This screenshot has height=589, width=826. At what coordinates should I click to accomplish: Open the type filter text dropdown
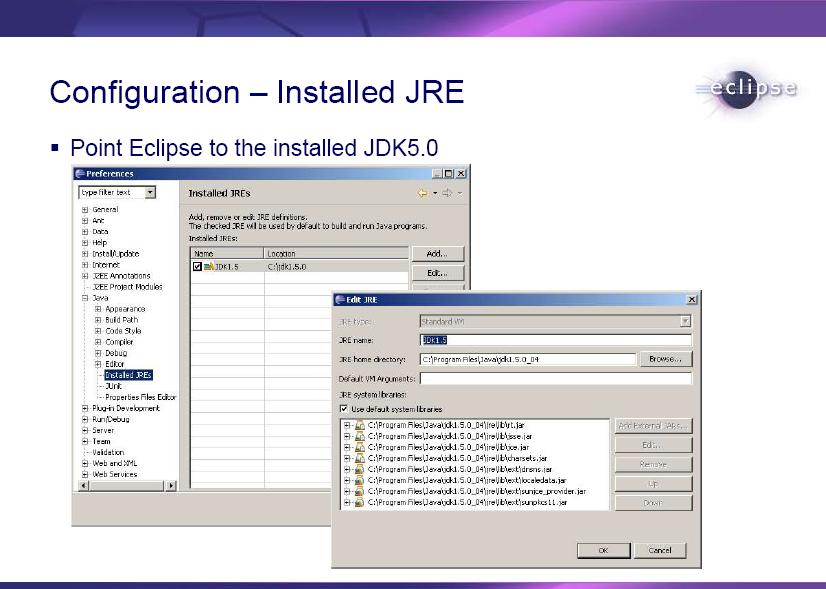tap(150, 193)
